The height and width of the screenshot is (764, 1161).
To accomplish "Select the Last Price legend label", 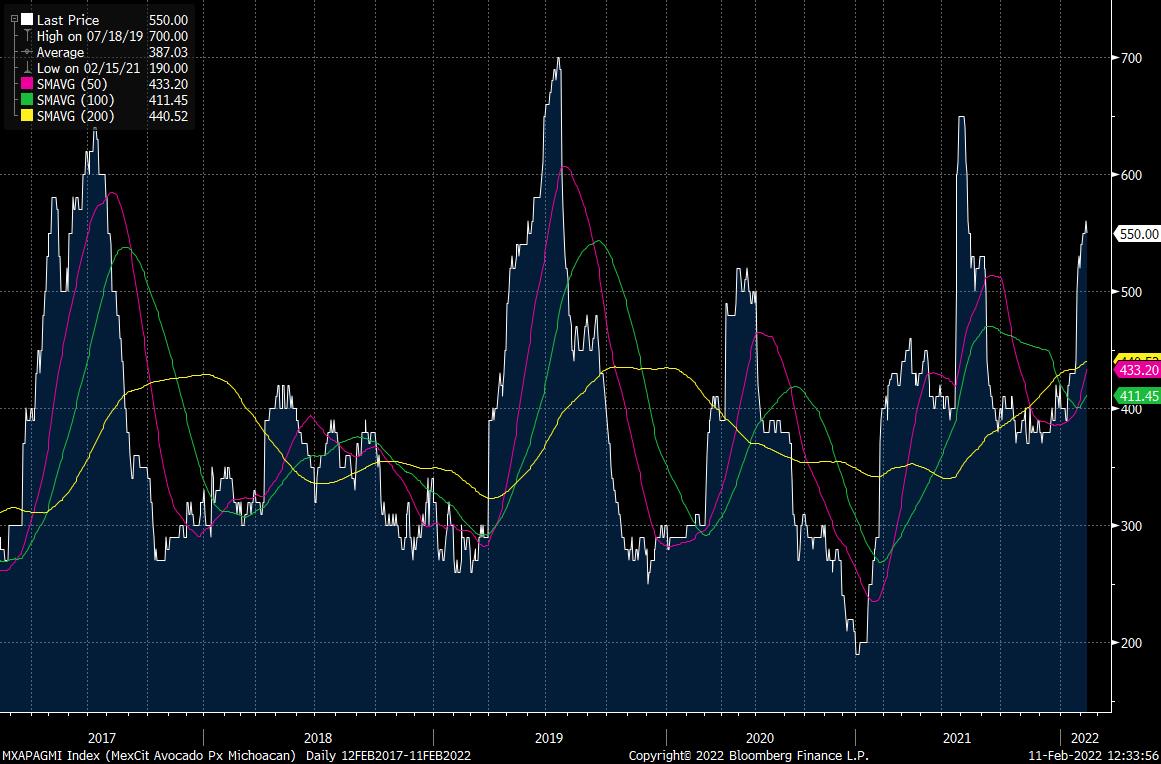I will click(68, 20).
